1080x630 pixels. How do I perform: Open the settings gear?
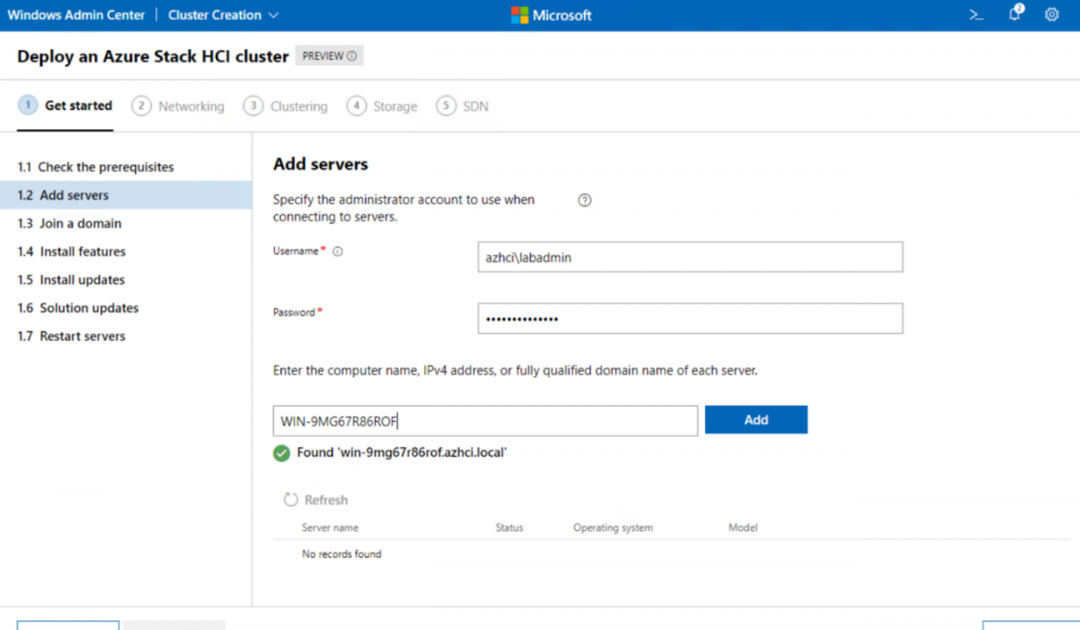tap(1051, 14)
